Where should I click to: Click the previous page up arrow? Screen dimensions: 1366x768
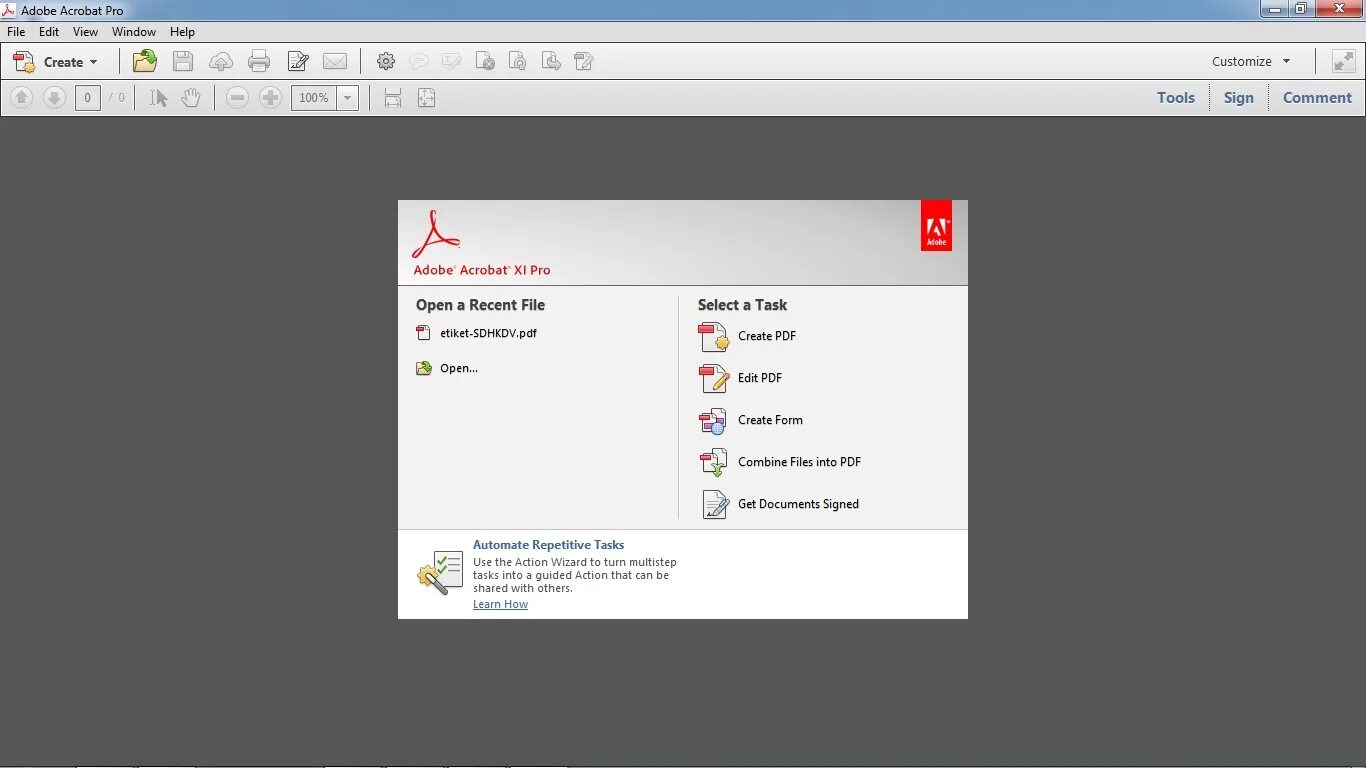click(x=22, y=97)
